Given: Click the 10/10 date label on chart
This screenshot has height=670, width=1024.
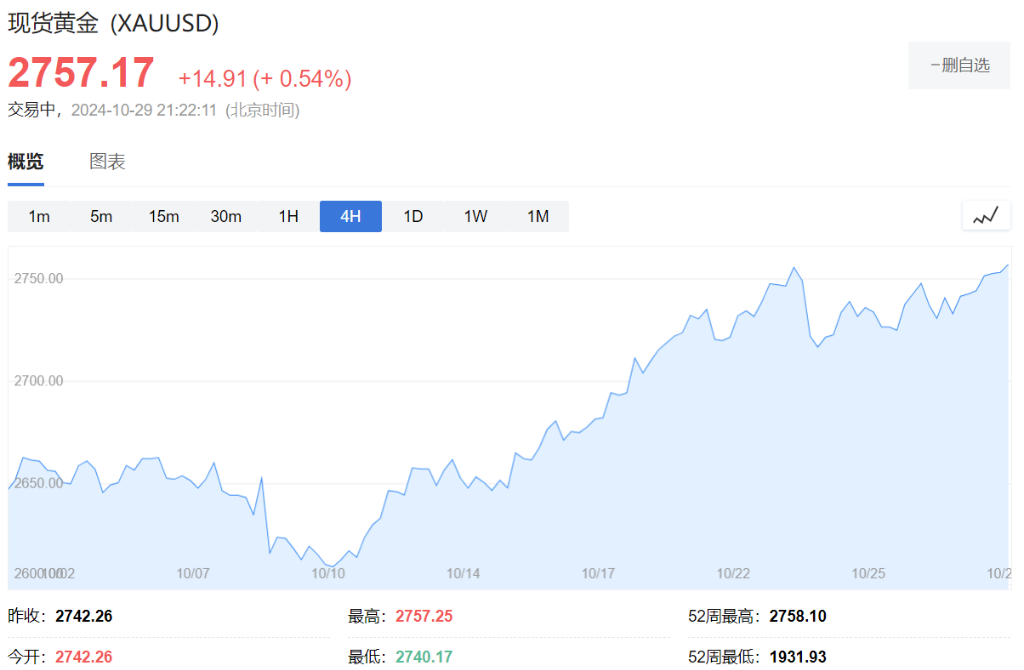Looking at the screenshot, I should (x=328, y=573).
